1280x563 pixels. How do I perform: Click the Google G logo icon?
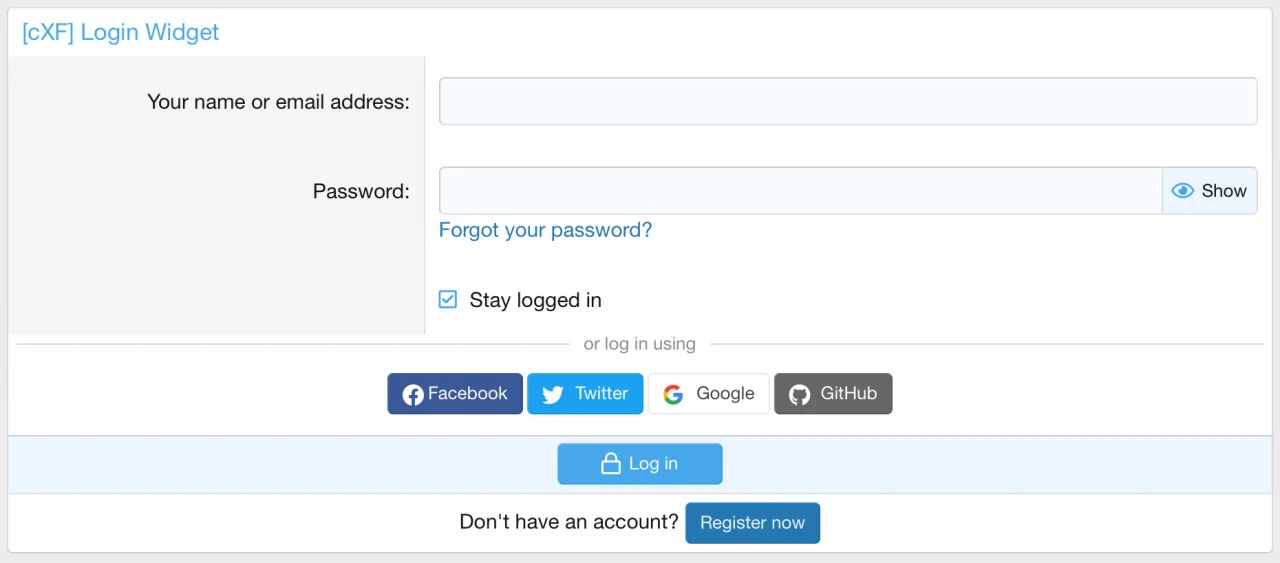tap(673, 395)
